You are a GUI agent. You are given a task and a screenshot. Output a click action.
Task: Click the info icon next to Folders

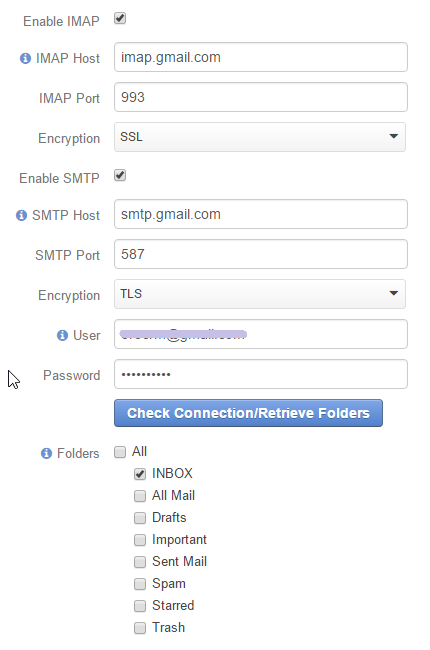pos(46,454)
